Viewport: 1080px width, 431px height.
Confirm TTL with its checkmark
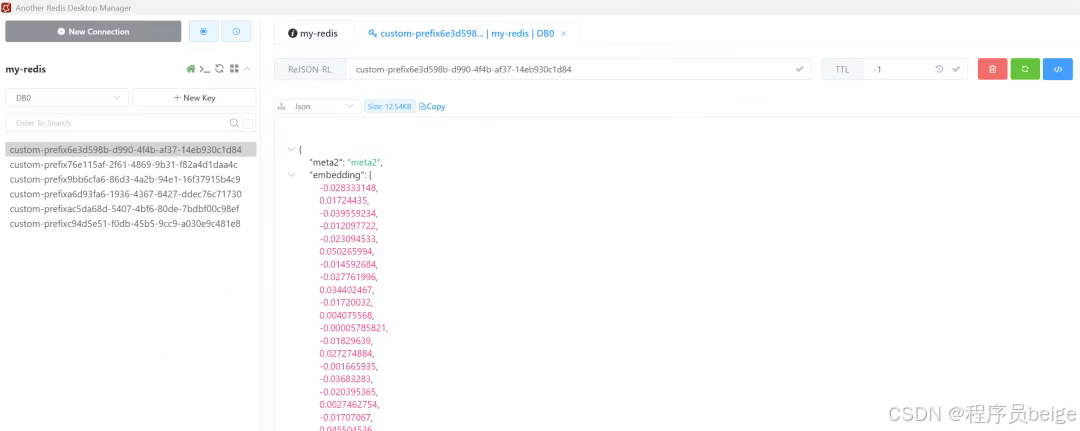pyautogui.click(x=956, y=70)
